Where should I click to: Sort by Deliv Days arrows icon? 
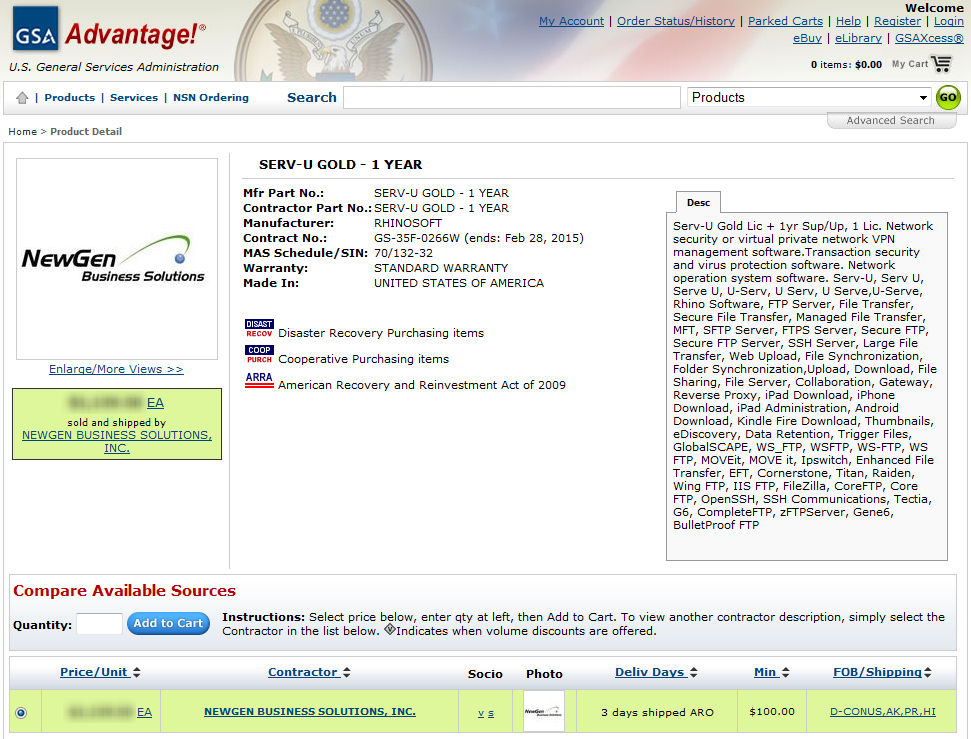click(694, 672)
